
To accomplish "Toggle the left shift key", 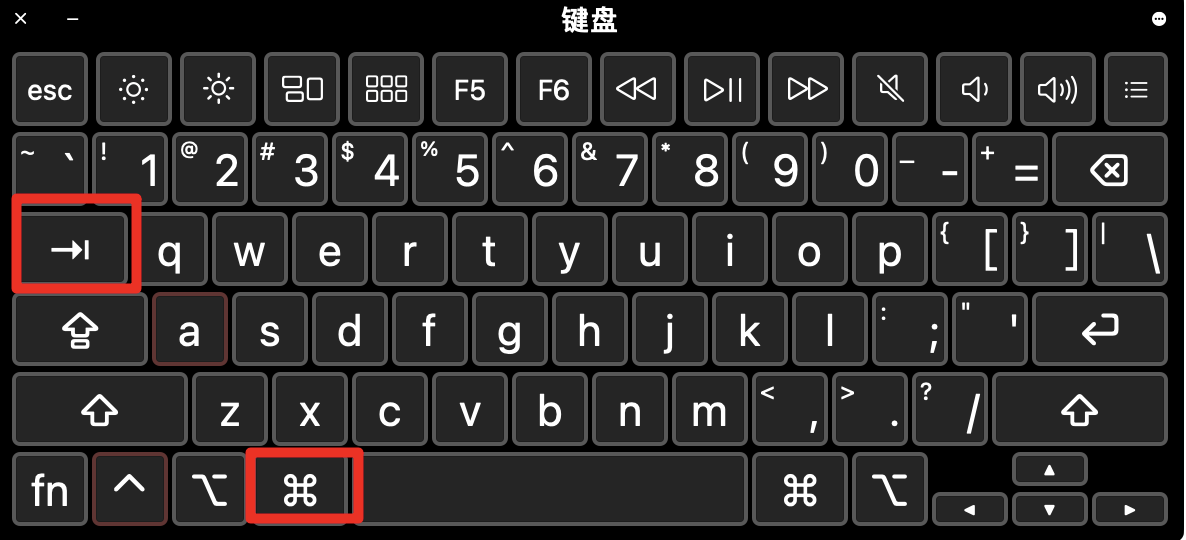I will 100,409.
